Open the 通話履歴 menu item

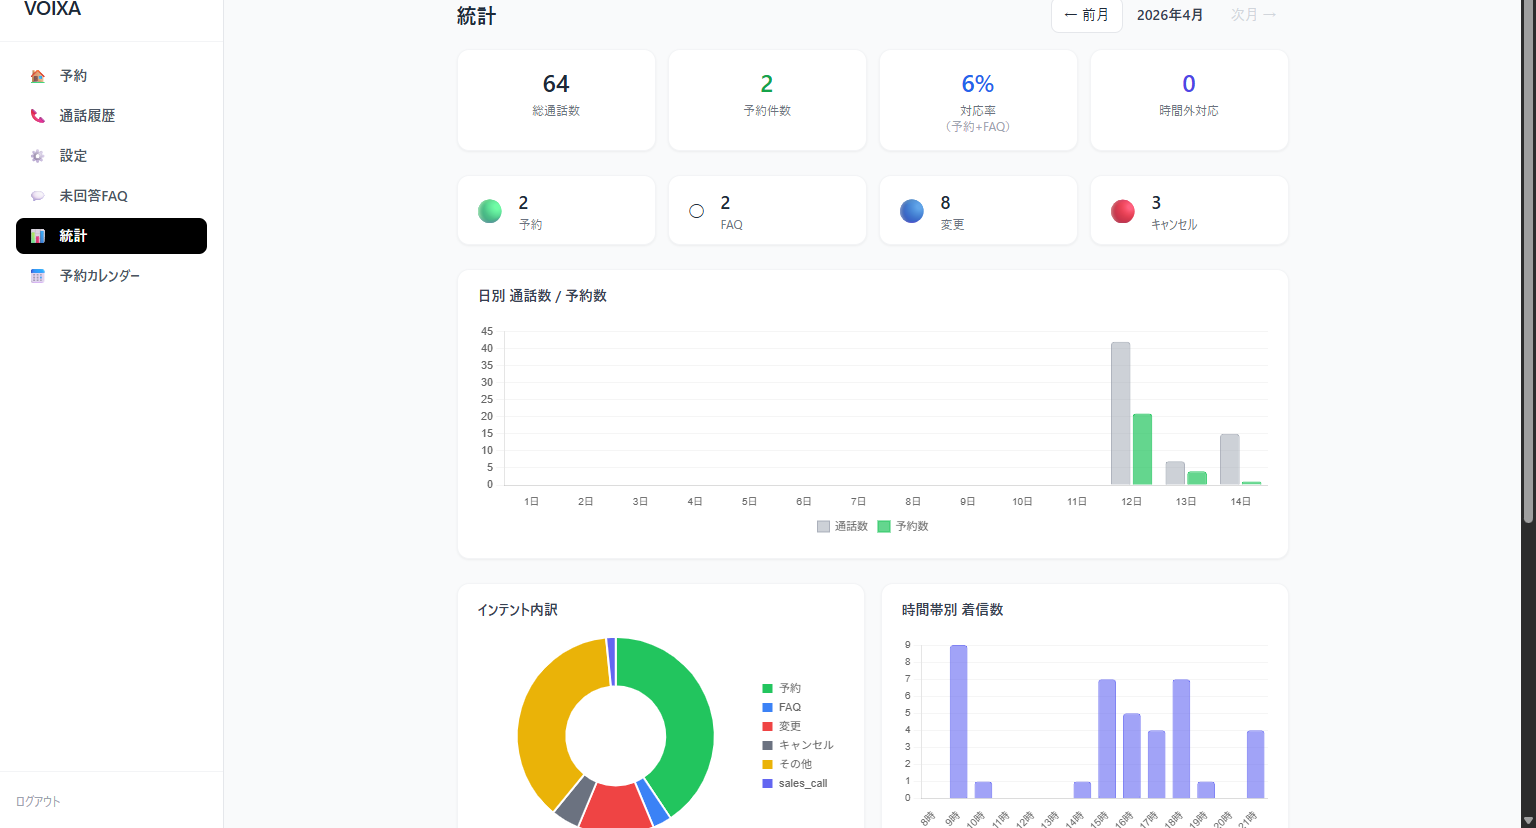(x=87, y=116)
